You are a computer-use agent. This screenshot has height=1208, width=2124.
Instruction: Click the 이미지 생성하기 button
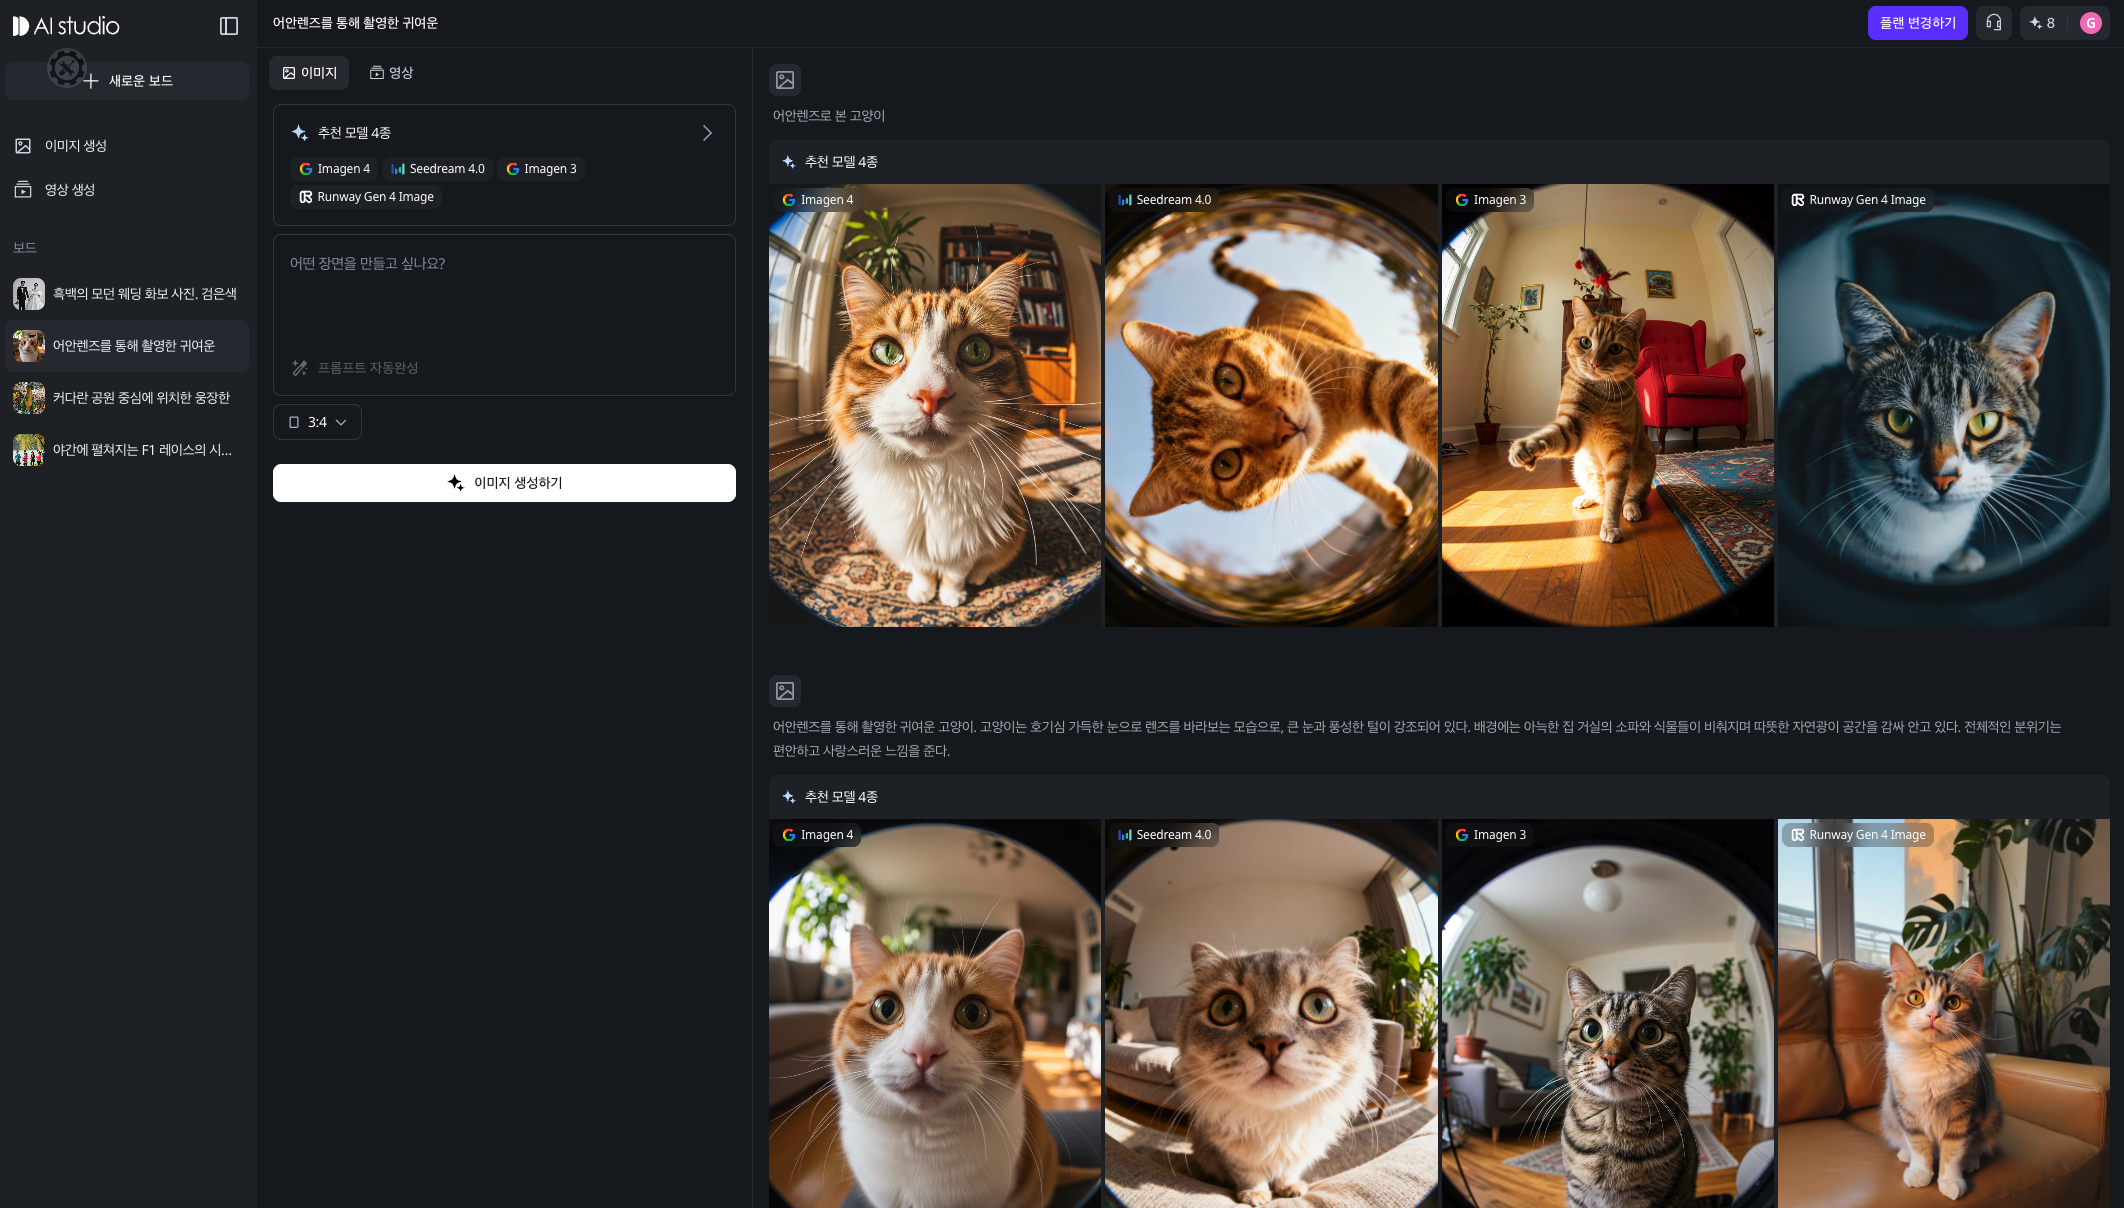coord(504,483)
